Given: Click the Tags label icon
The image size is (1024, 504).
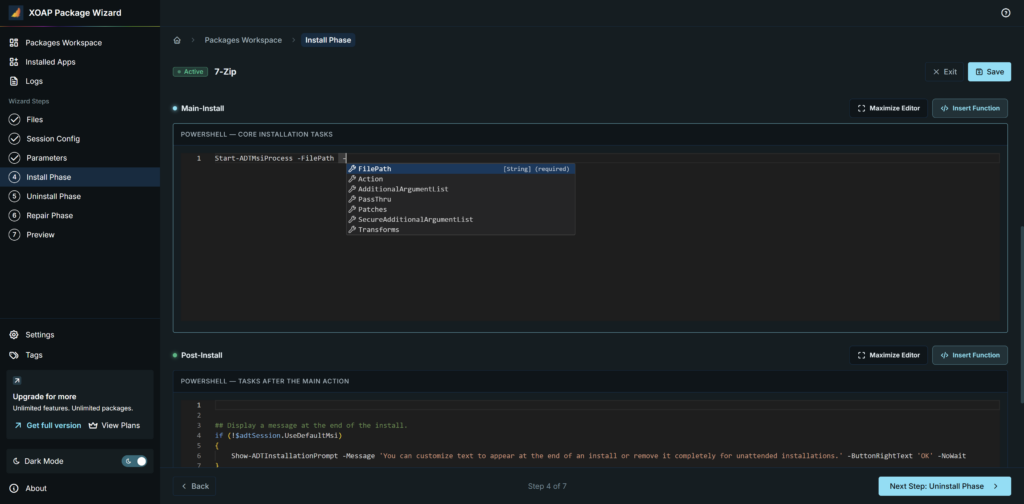Looking at the screenshot, I should (14, 355).
